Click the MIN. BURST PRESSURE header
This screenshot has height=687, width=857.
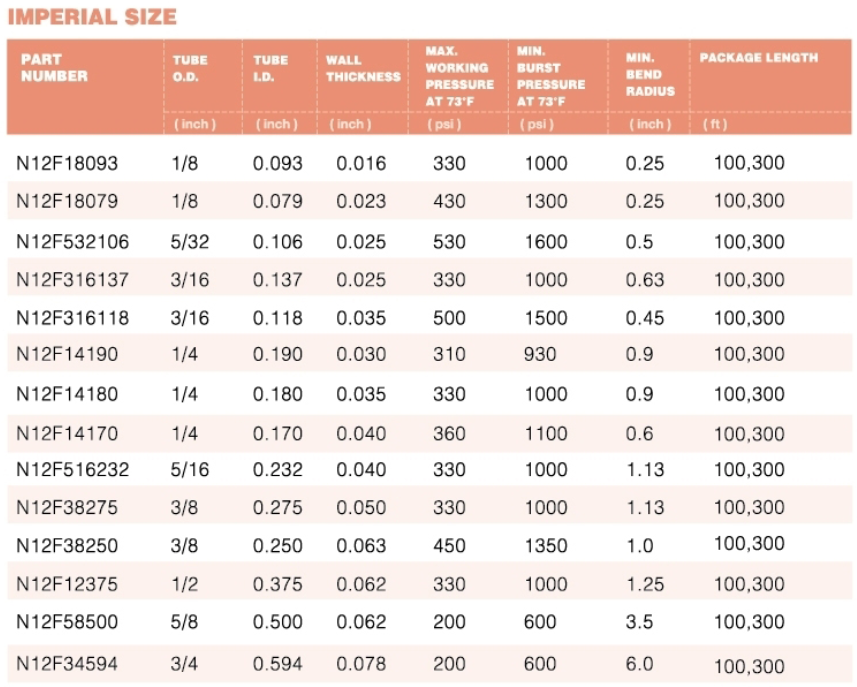551,75
